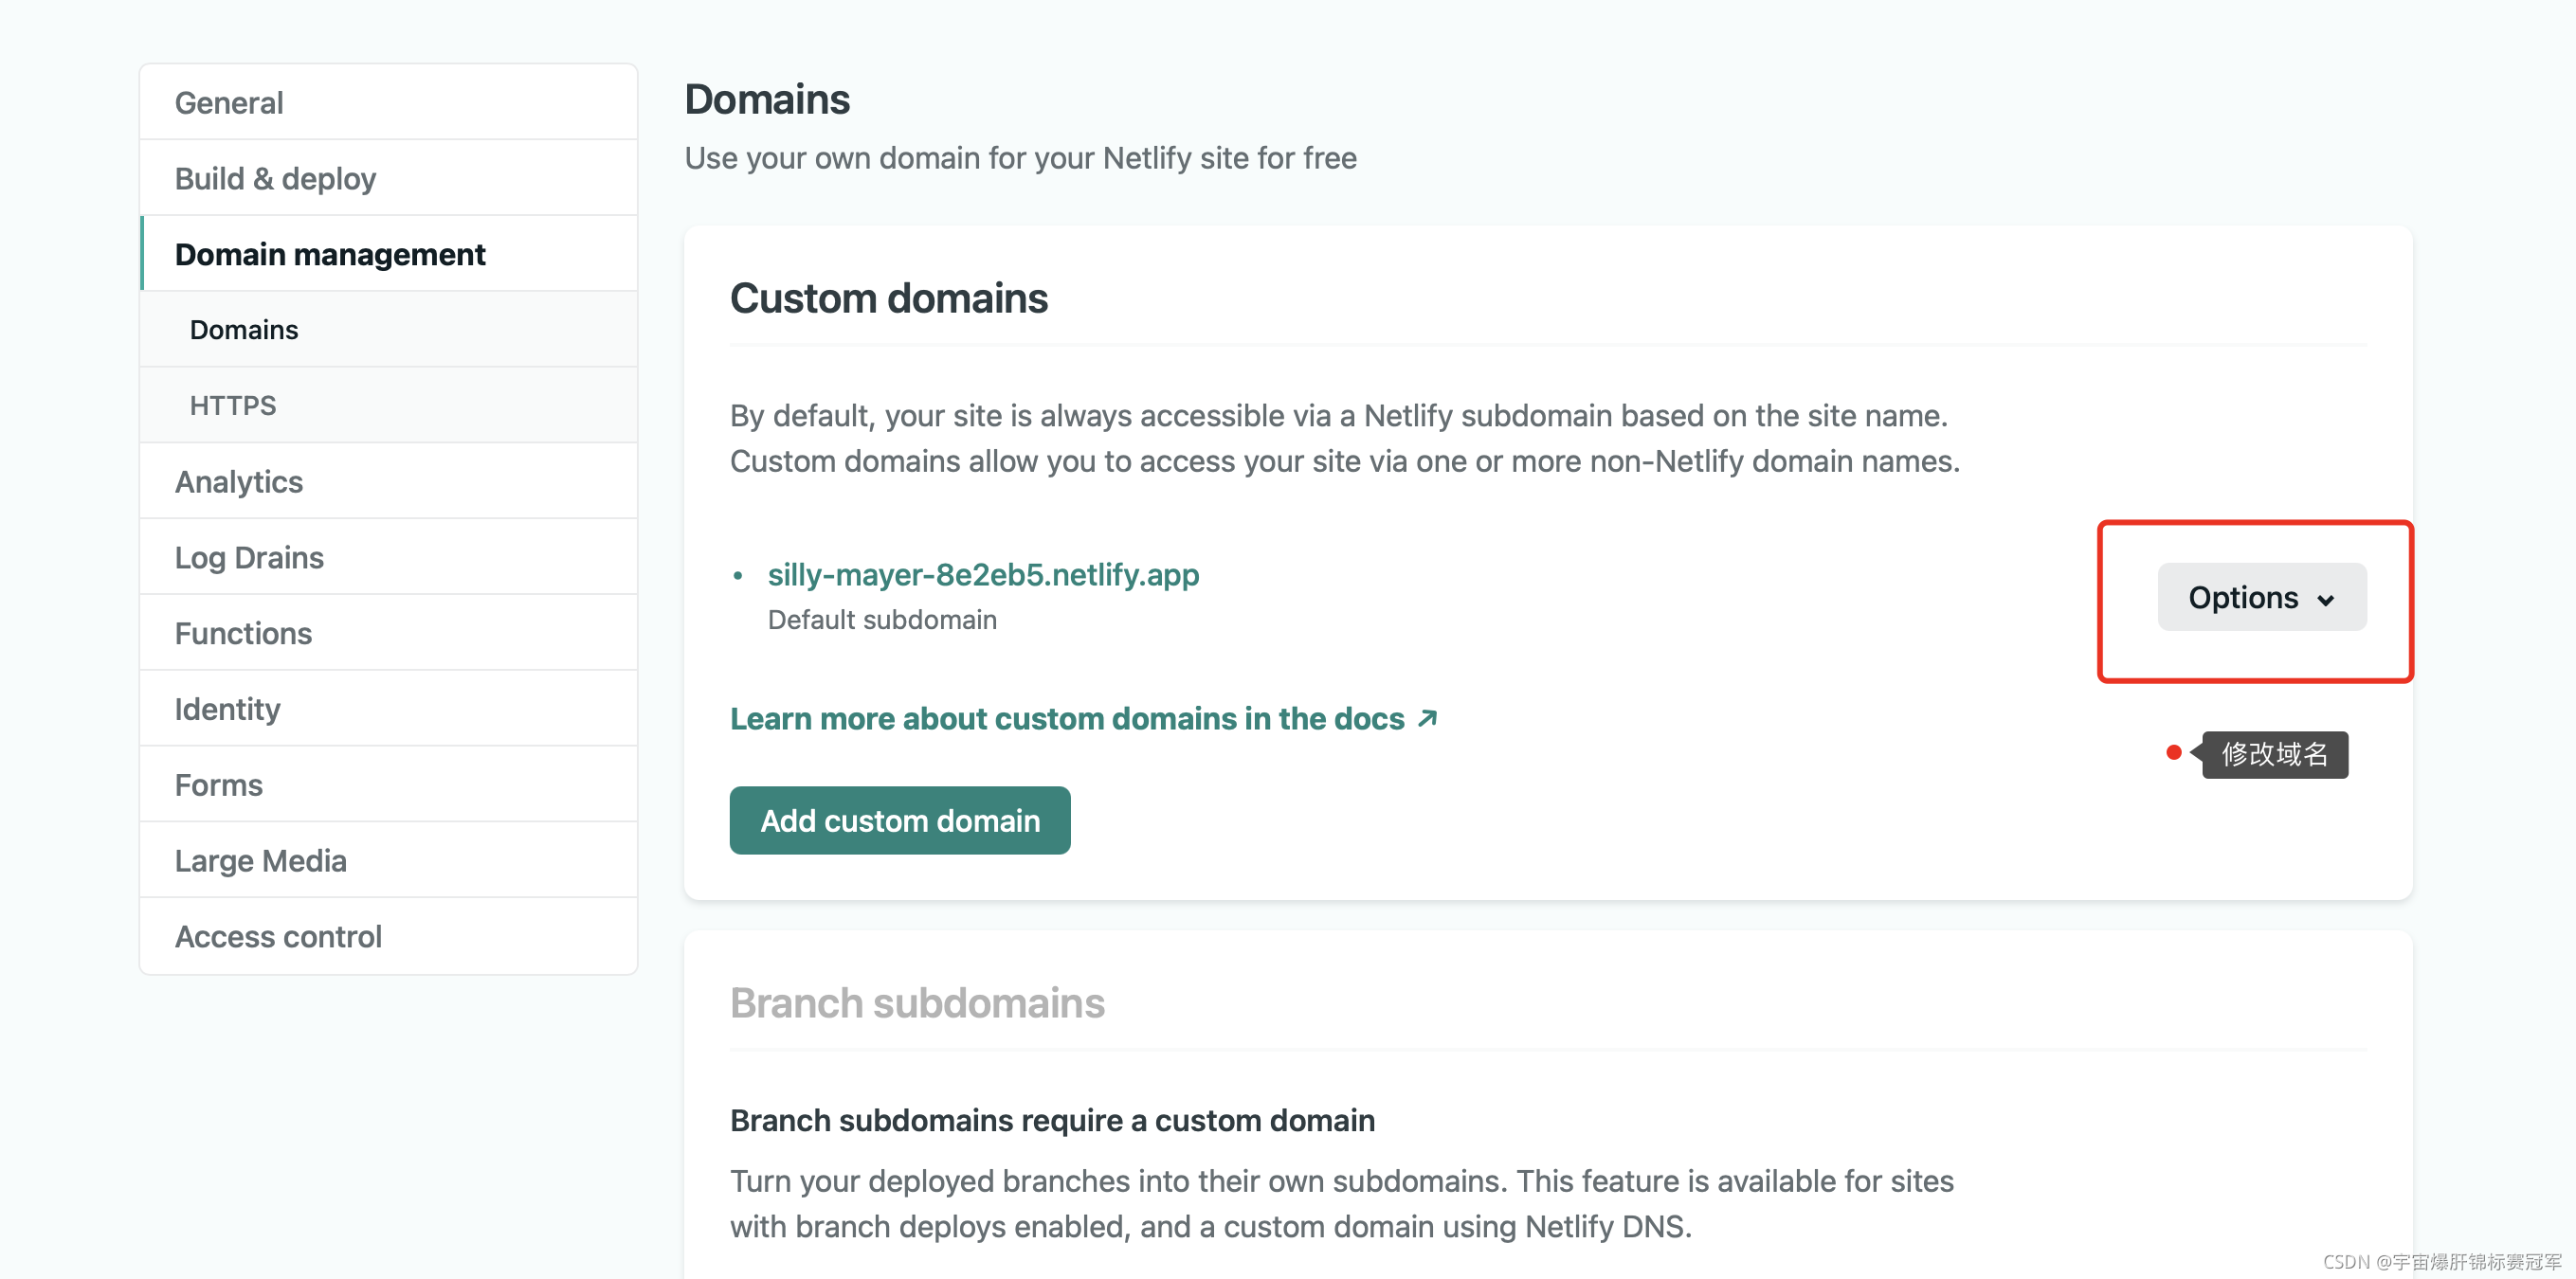Screen dimensions: 2576x1279
Task: Select Forms in the settings sidebar
Action: click(x=218, y=785)
